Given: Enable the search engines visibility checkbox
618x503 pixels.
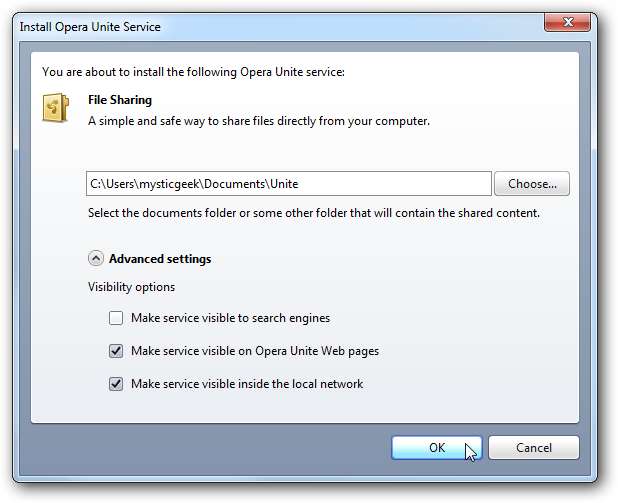Looking at the screenshot, I should point(116,318).
